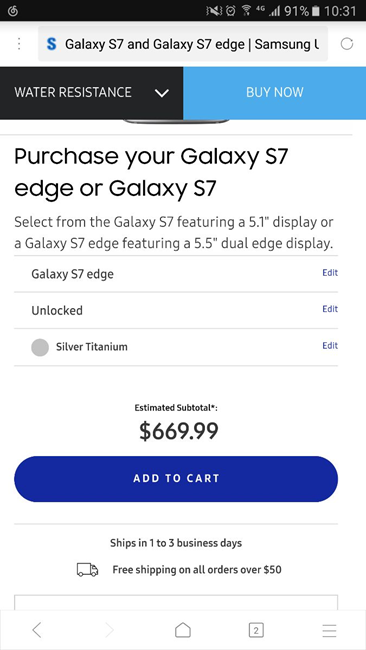
Task: Edit the Galaxy S7 edge model selection
Action: [x=330, y=273]
